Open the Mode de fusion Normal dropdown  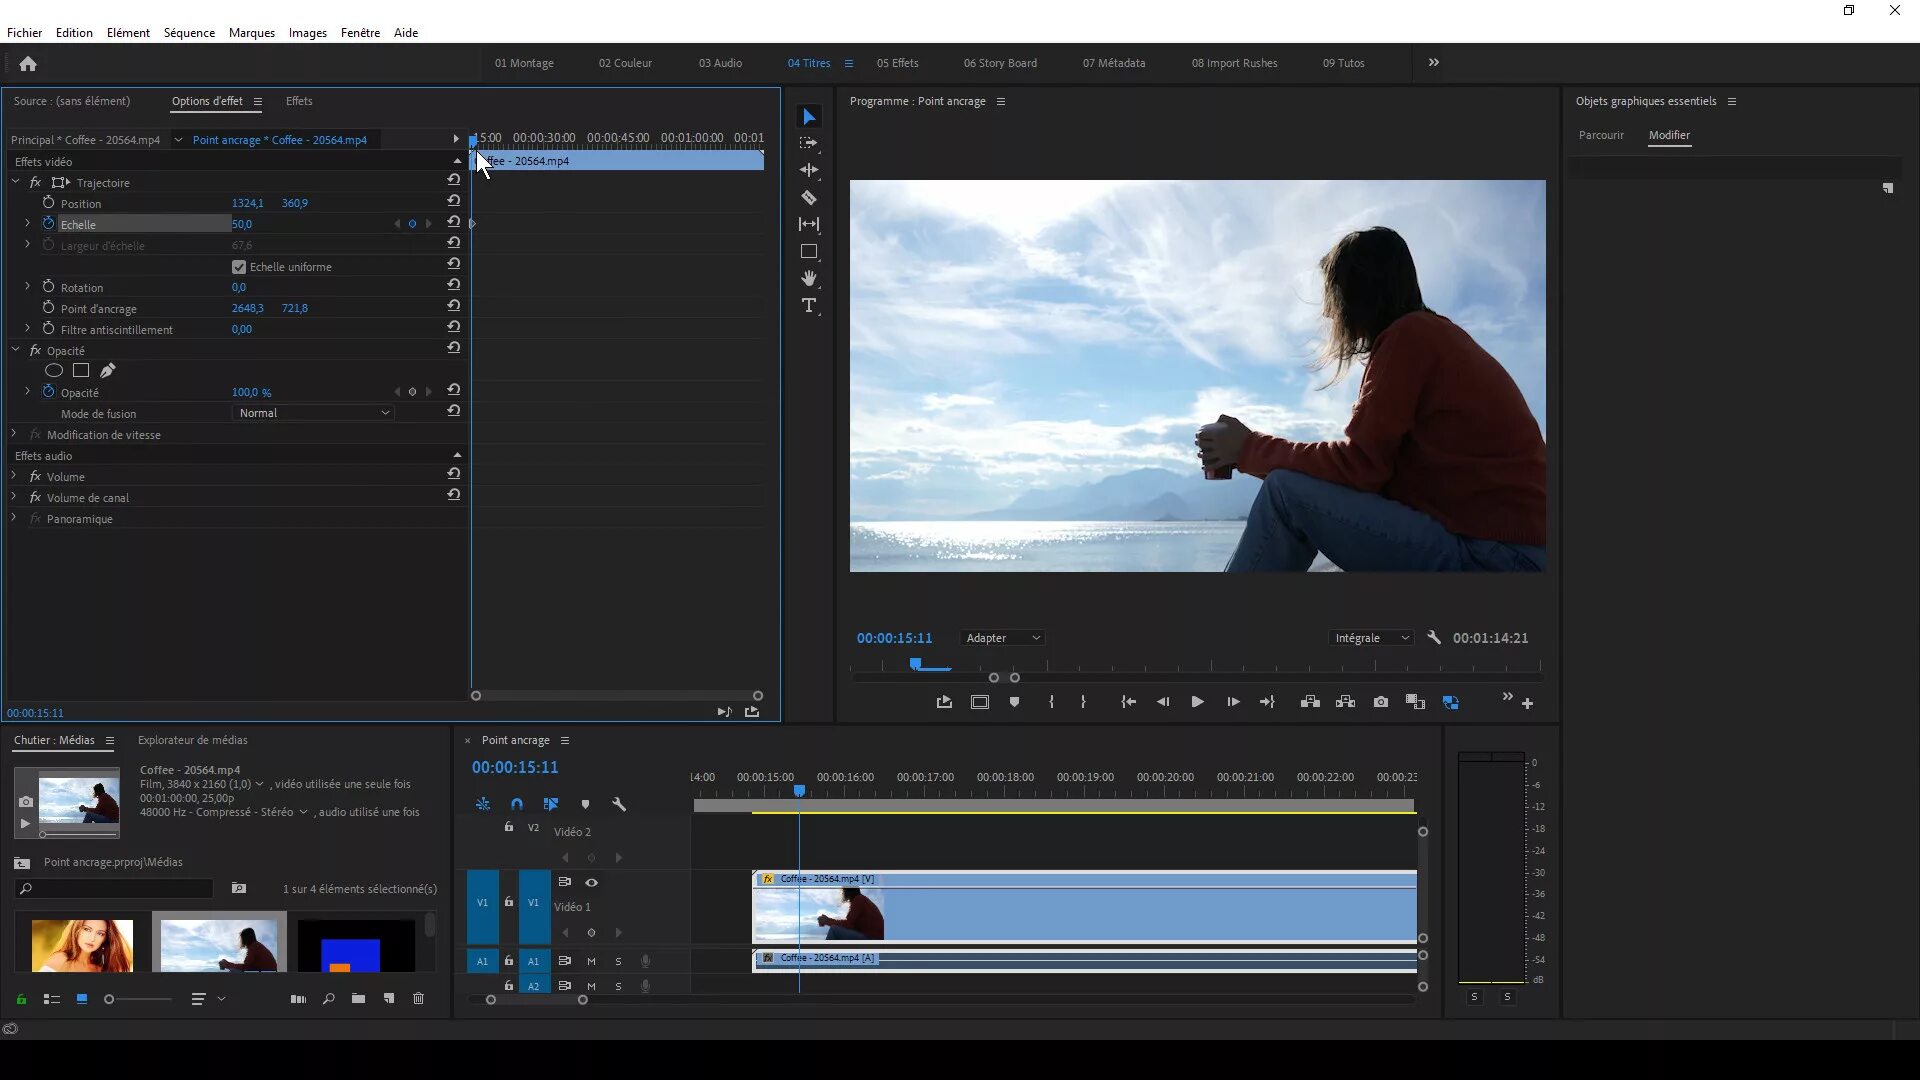pyautogui.click(x=314, y=413)
